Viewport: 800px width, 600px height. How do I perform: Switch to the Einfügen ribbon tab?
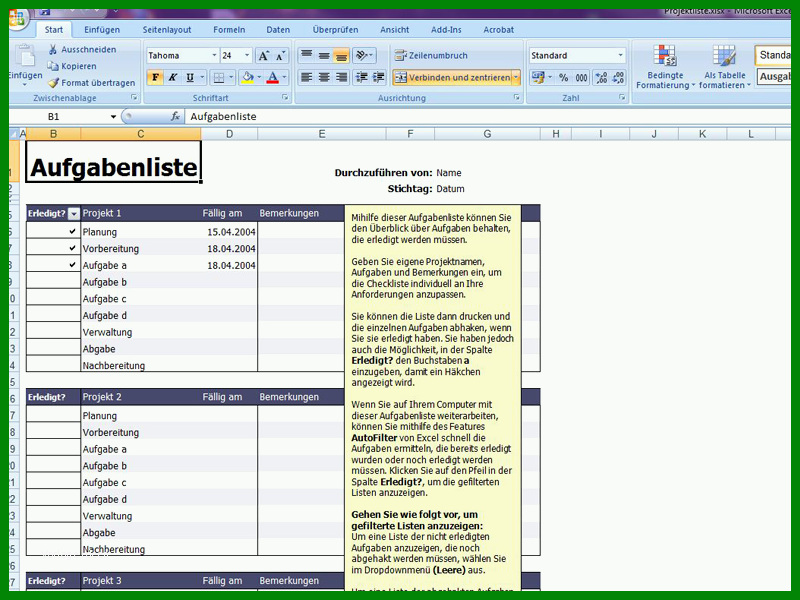[x=102, y=30]
